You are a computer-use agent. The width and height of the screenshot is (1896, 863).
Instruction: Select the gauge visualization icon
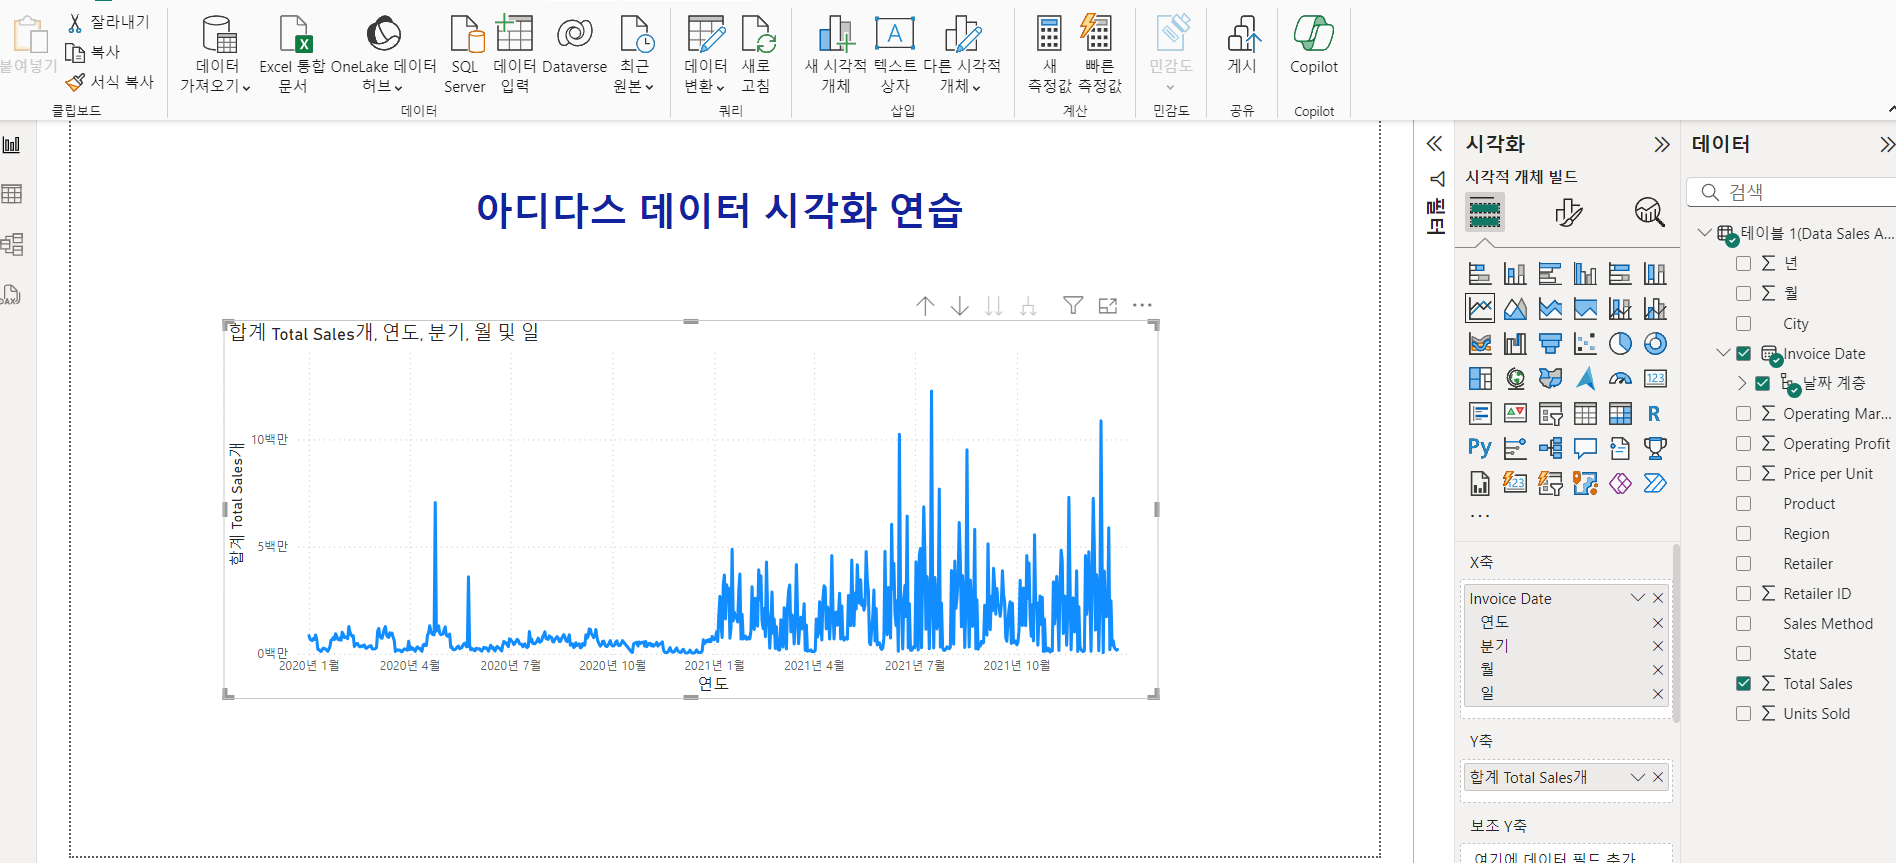coord(1620,379)
